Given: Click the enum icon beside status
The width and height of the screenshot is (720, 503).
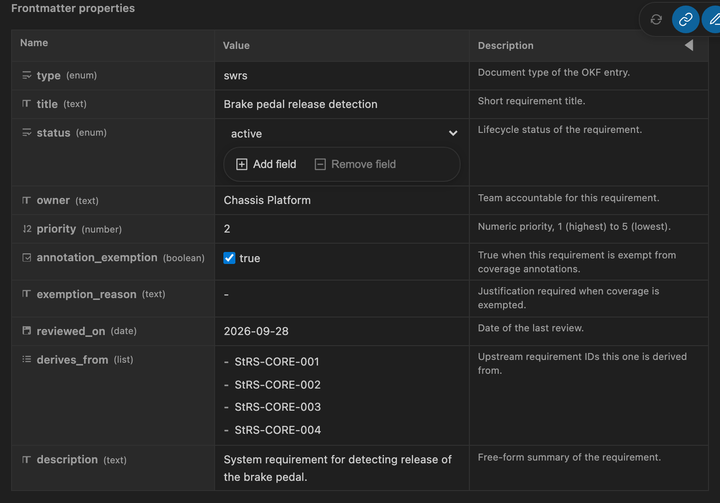Looking at the screenshot, I should pos(27,133).
